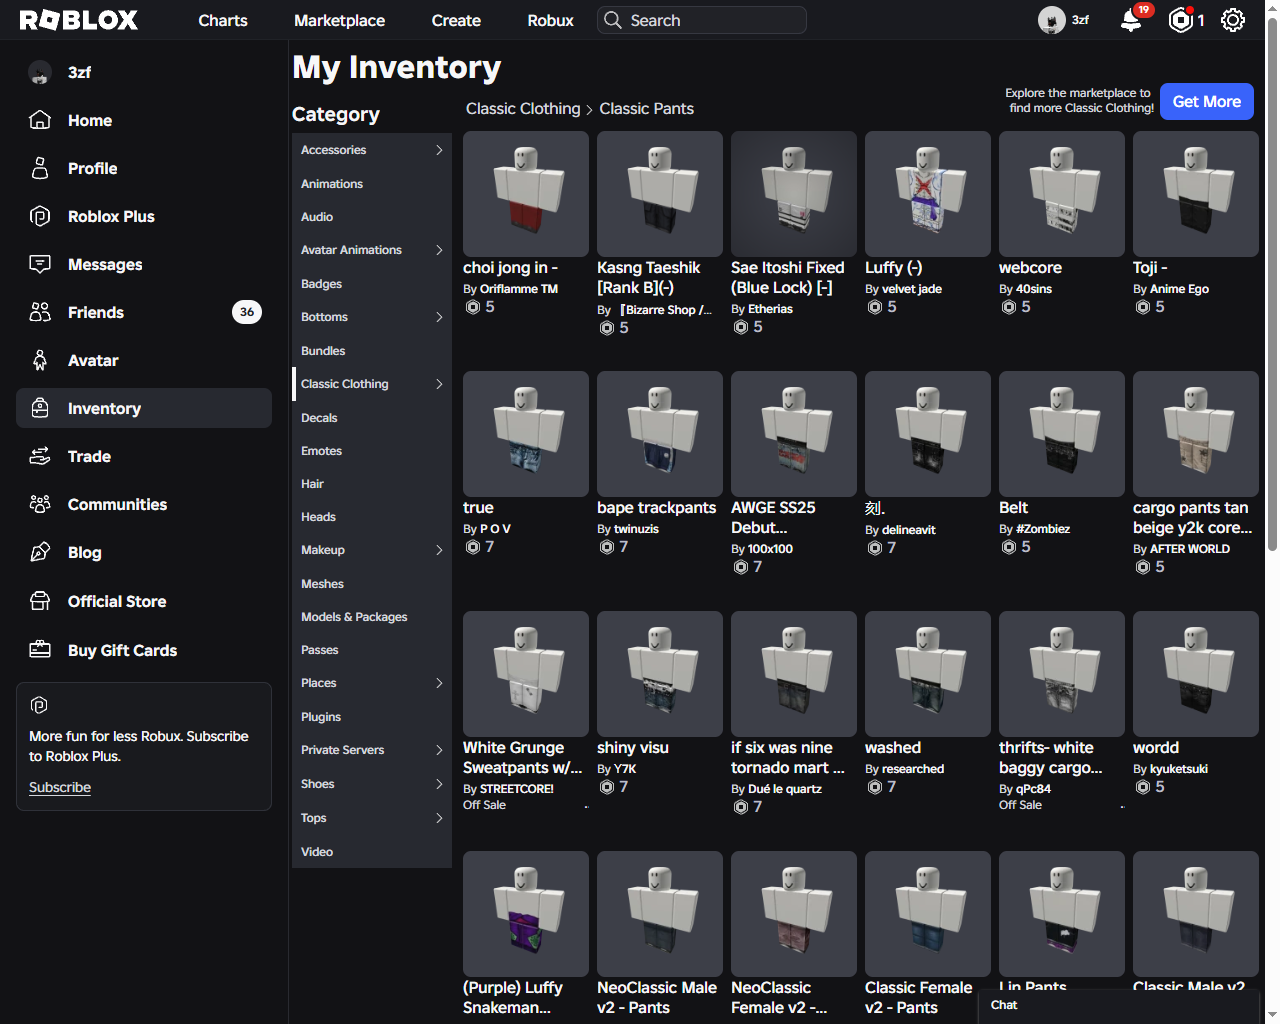Open the shiny visu pants thumbnail
The height and width of the screenshot is (1024, 1280).
click(x=660, y=674)
